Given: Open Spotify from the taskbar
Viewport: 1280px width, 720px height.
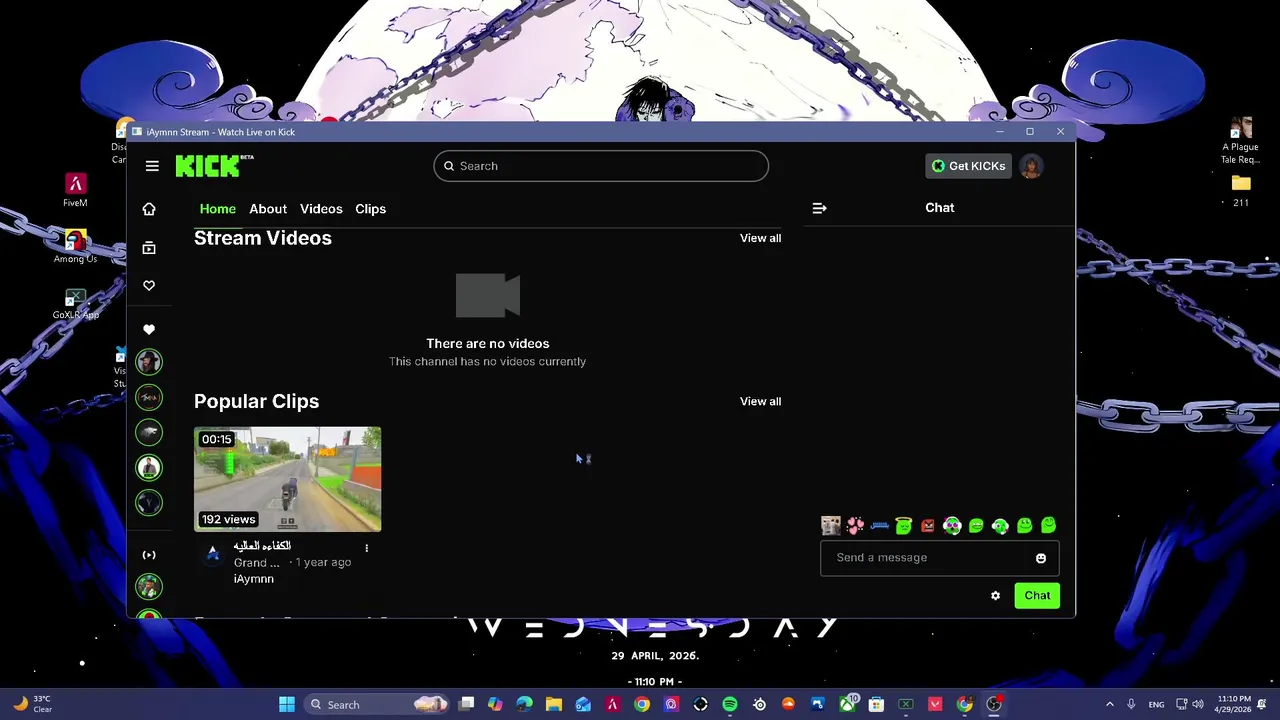Looking at the screenshot, I should [730, 705].
